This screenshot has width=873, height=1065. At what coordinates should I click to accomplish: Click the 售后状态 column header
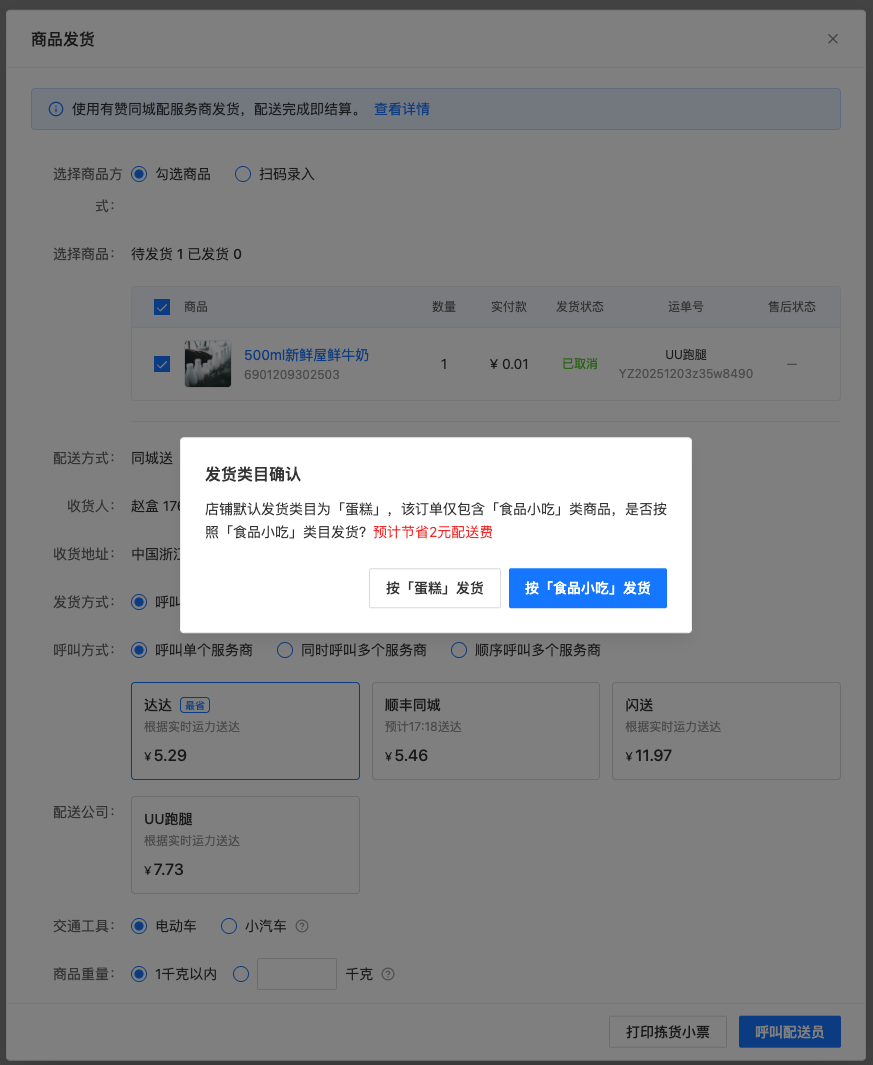tap(791, 307)
